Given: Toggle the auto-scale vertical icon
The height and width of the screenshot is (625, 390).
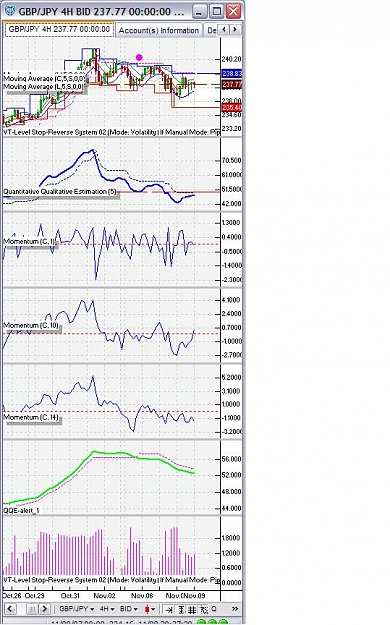Looking at the screenshot, I should point(181,609).
